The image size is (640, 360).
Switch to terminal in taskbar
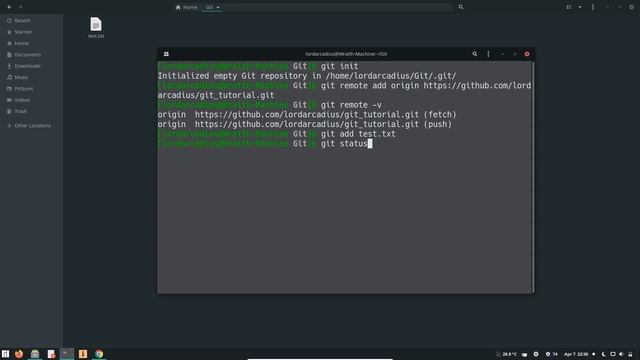tap(67, 354)
